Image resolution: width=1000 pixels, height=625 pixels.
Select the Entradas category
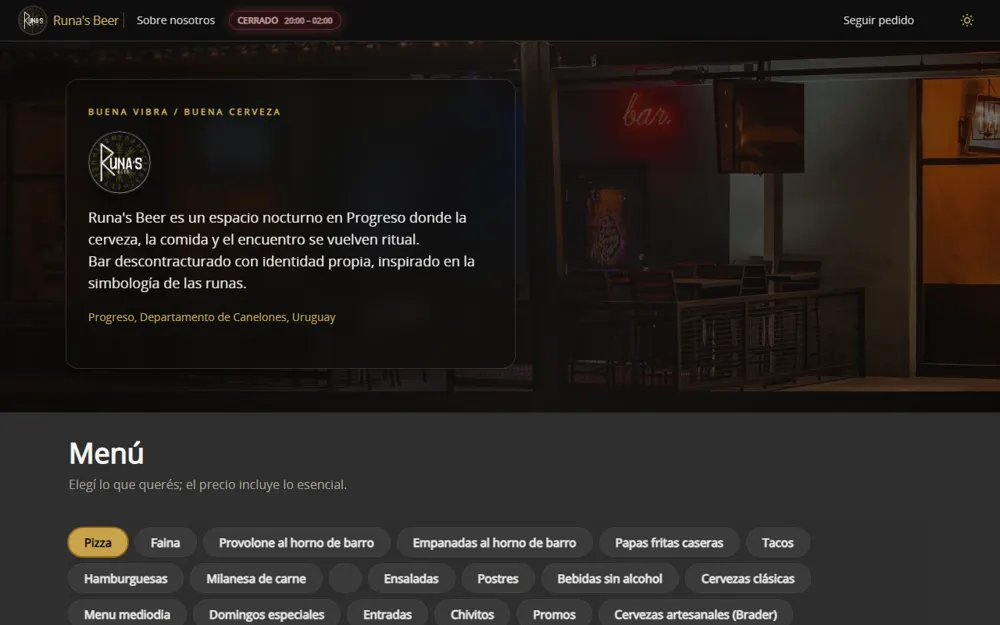[x=387, y=614]
